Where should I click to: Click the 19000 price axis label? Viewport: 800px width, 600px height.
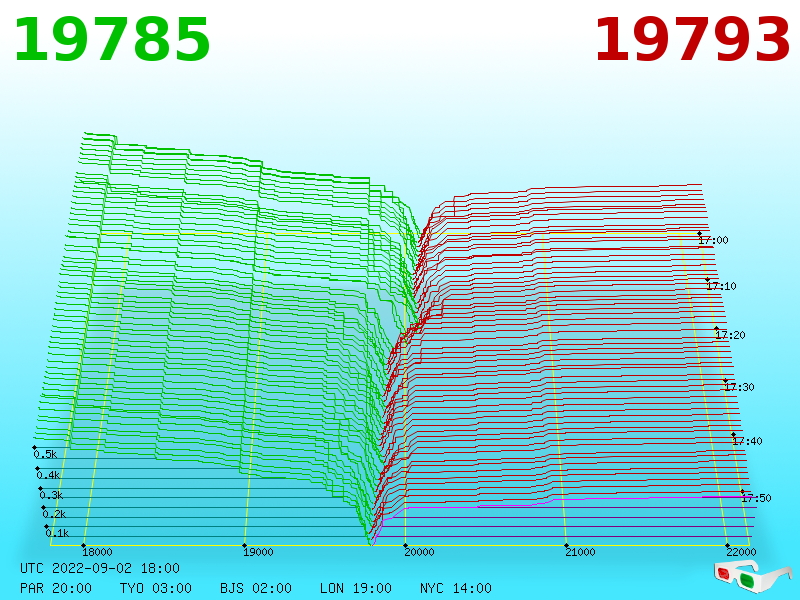pos(258,552)
